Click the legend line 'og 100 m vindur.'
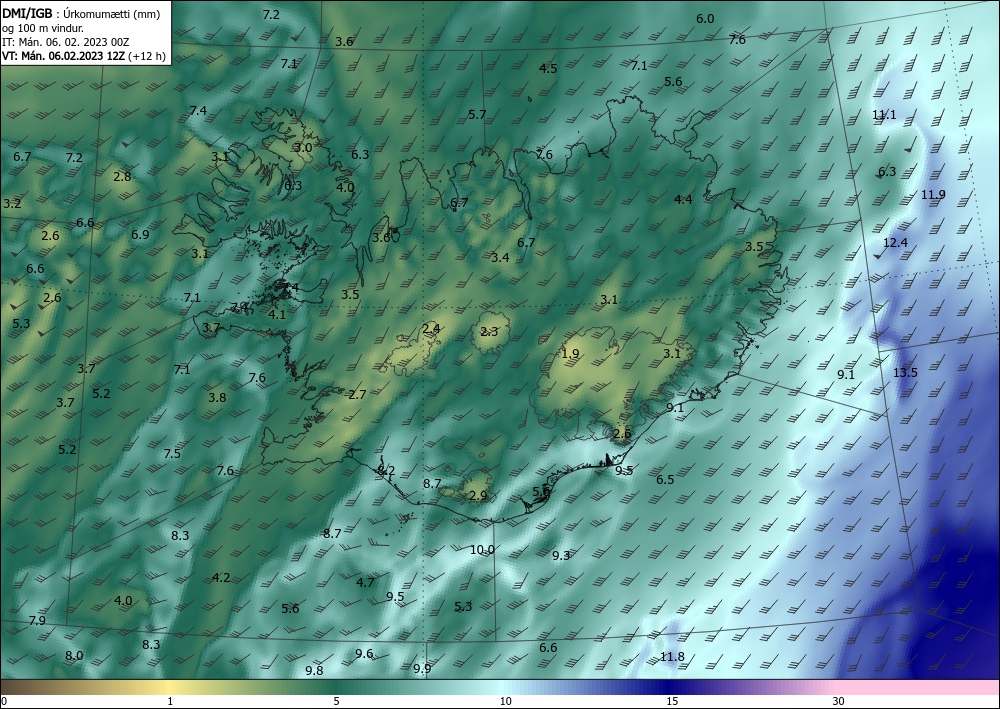 43,28
